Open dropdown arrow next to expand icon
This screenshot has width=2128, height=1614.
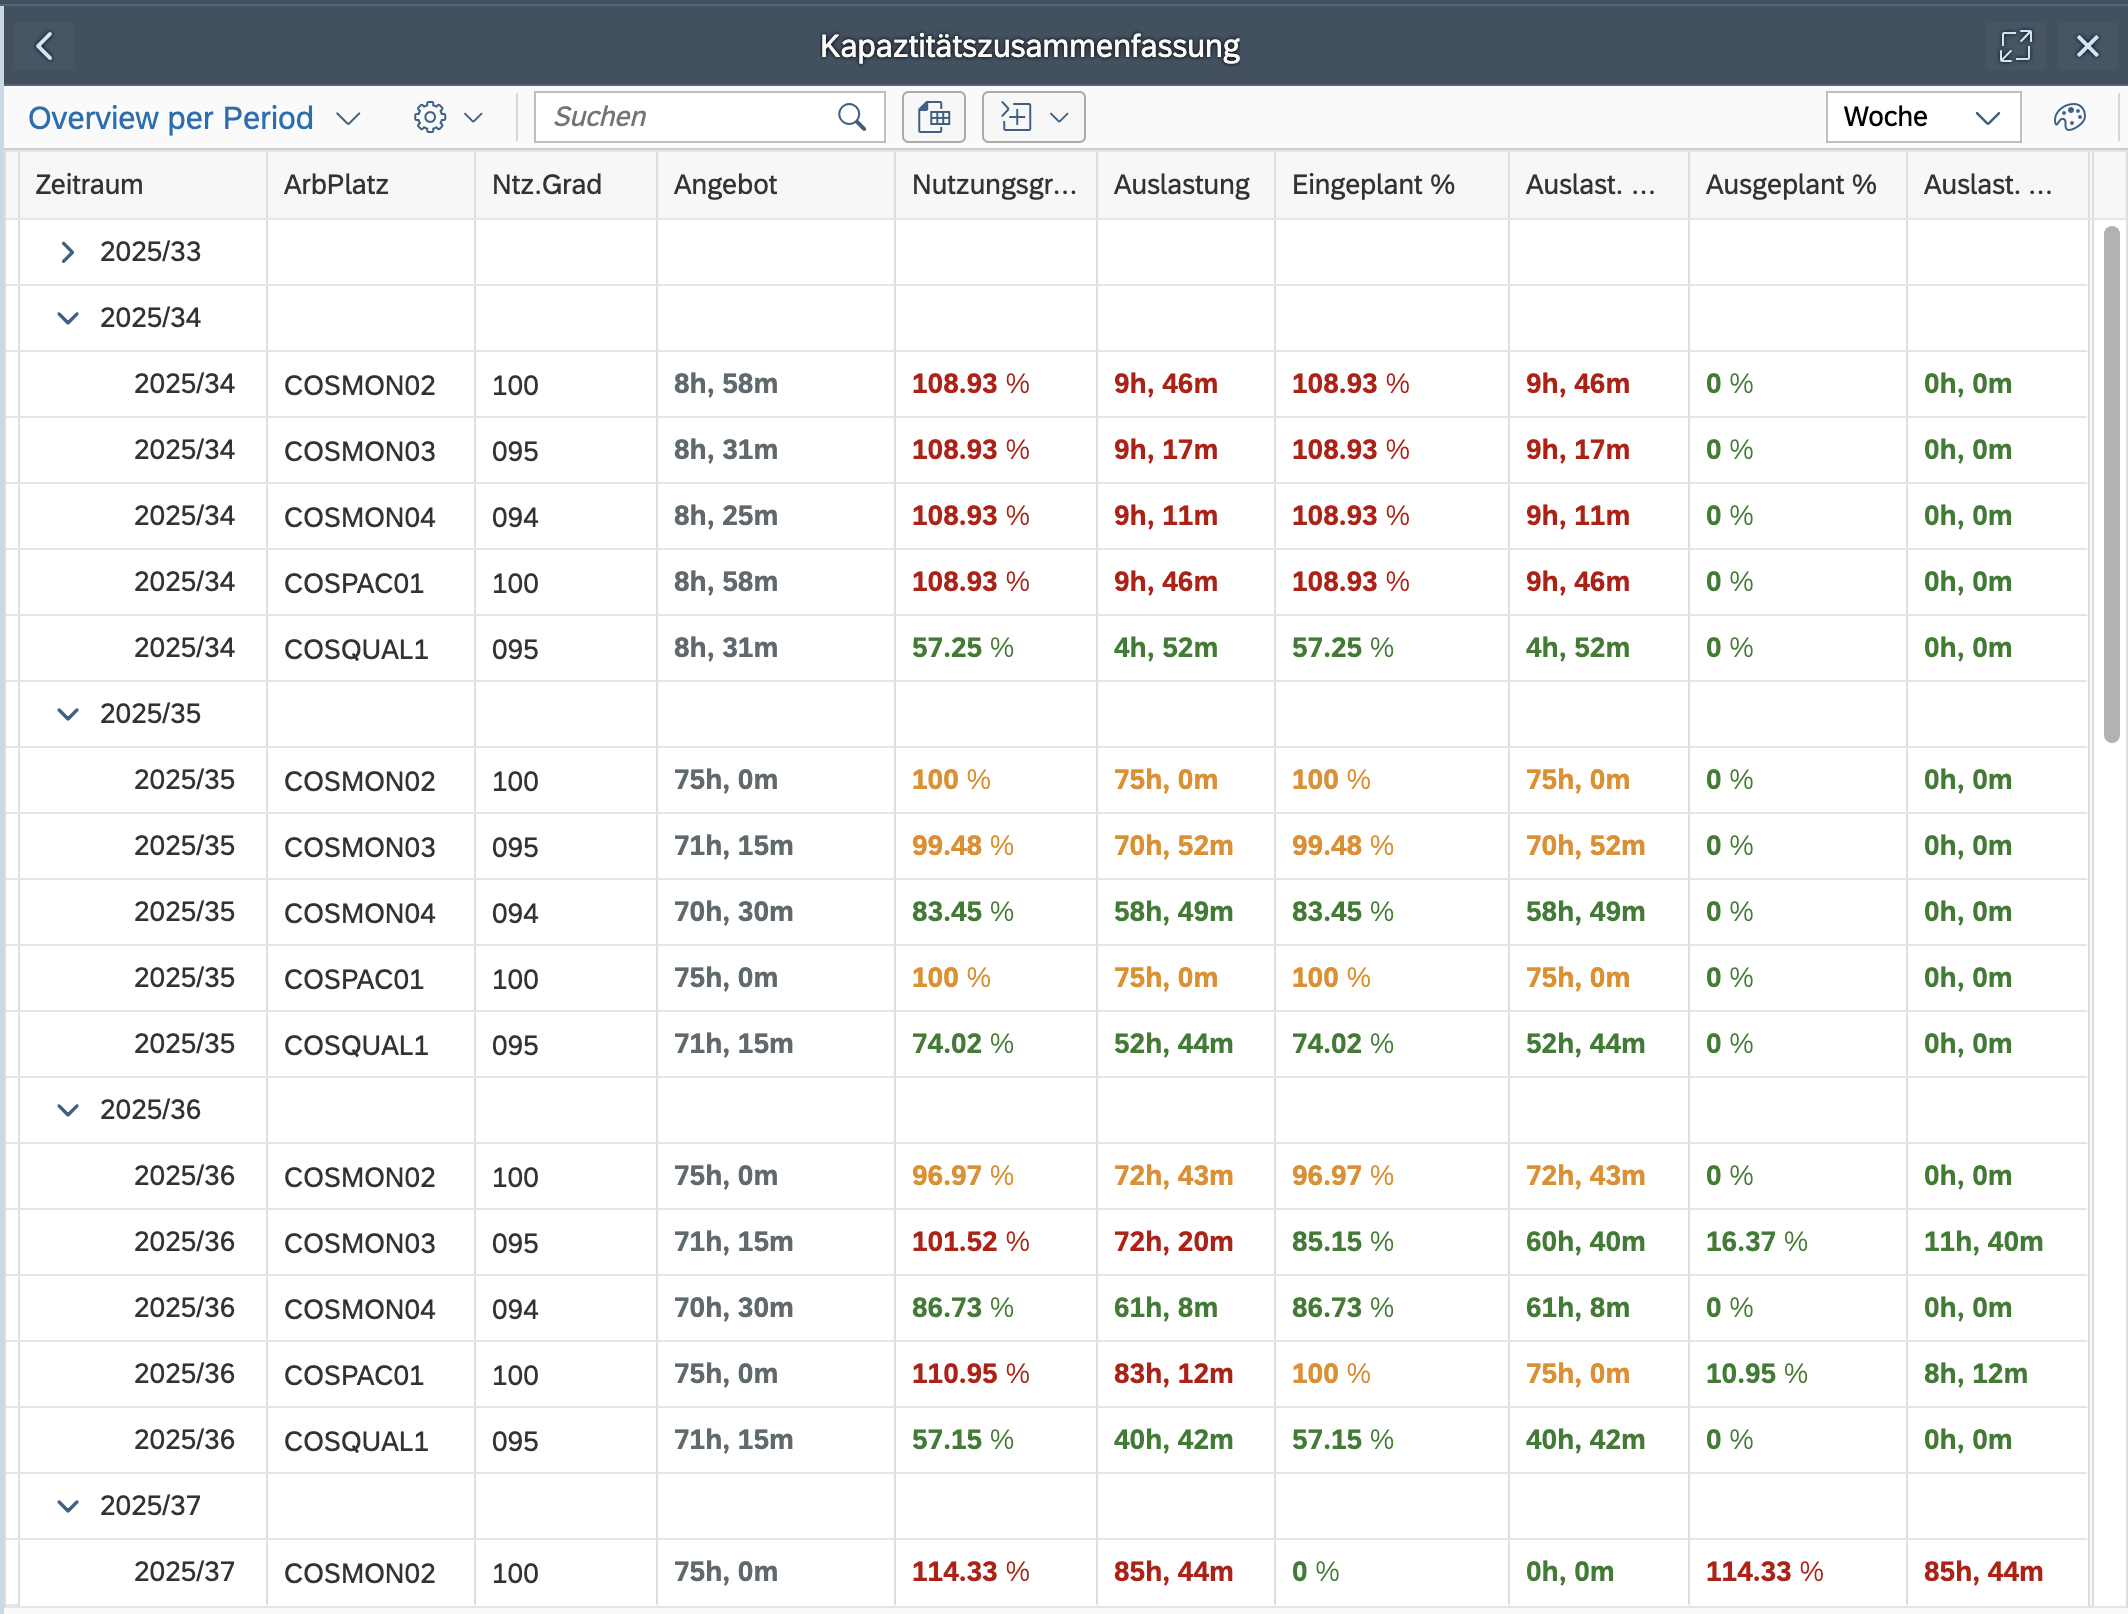tap(1060, 117)
